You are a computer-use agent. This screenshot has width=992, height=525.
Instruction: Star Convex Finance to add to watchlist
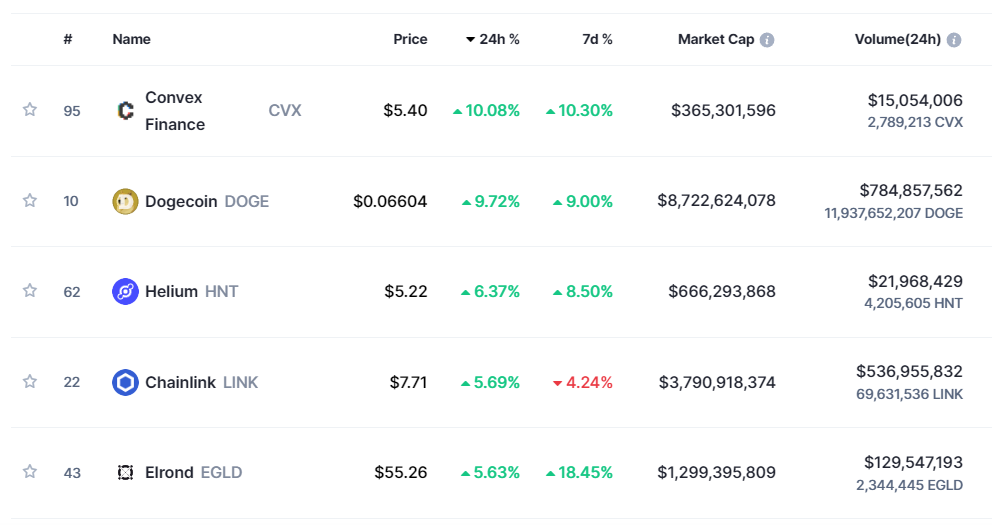pos(30,110)
